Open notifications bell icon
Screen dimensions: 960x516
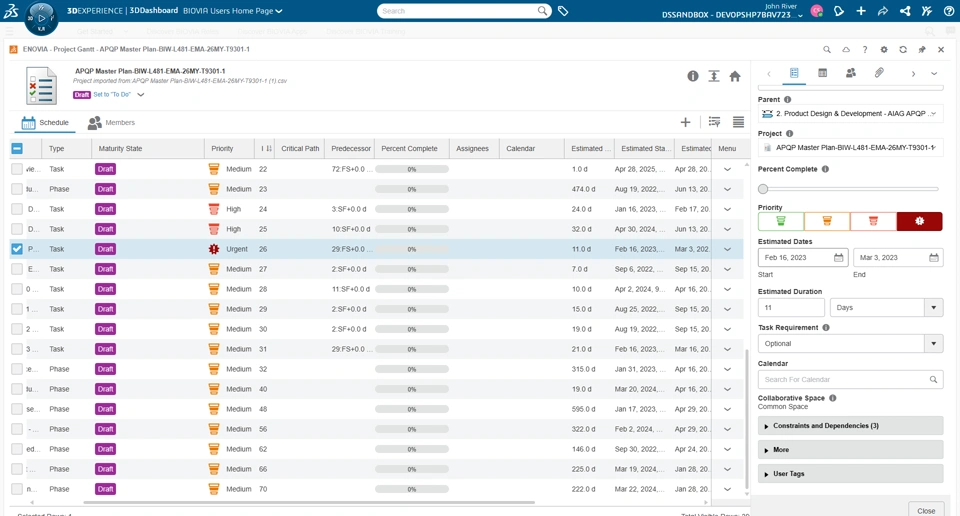(839, 11)
